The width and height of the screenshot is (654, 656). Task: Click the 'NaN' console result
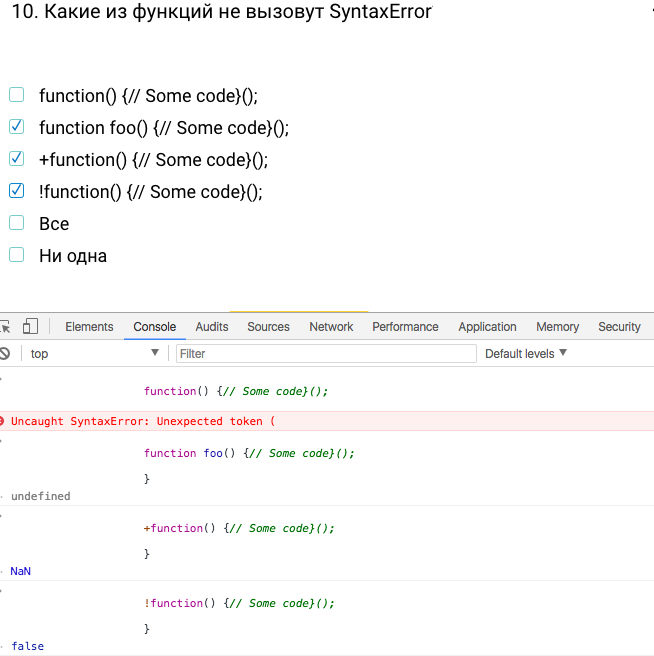click(21, 571)
